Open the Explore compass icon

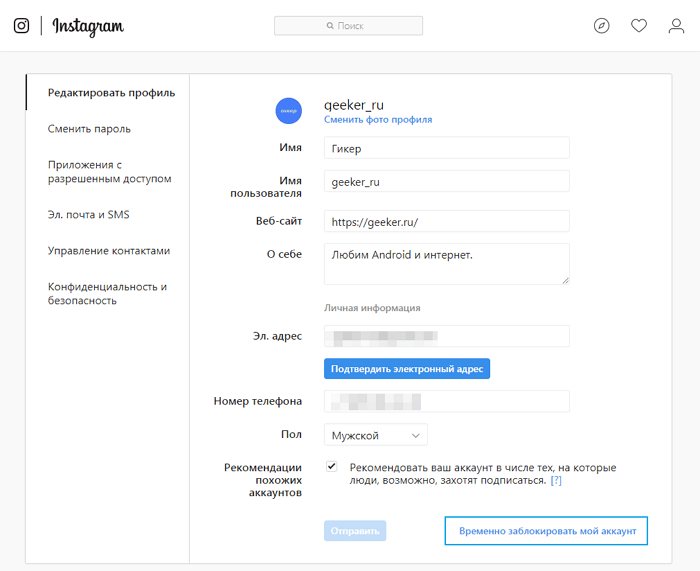[601, 26]
